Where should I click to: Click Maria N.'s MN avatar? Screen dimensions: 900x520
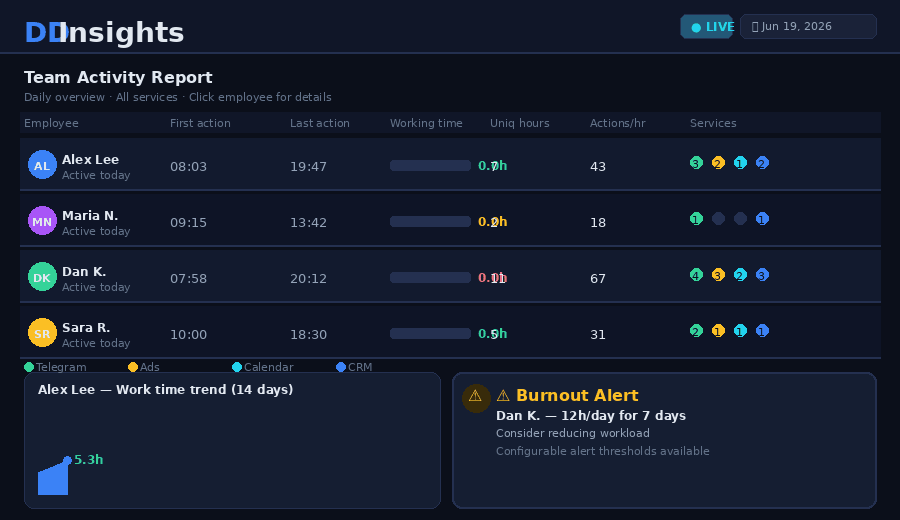(x=42, y=220)
